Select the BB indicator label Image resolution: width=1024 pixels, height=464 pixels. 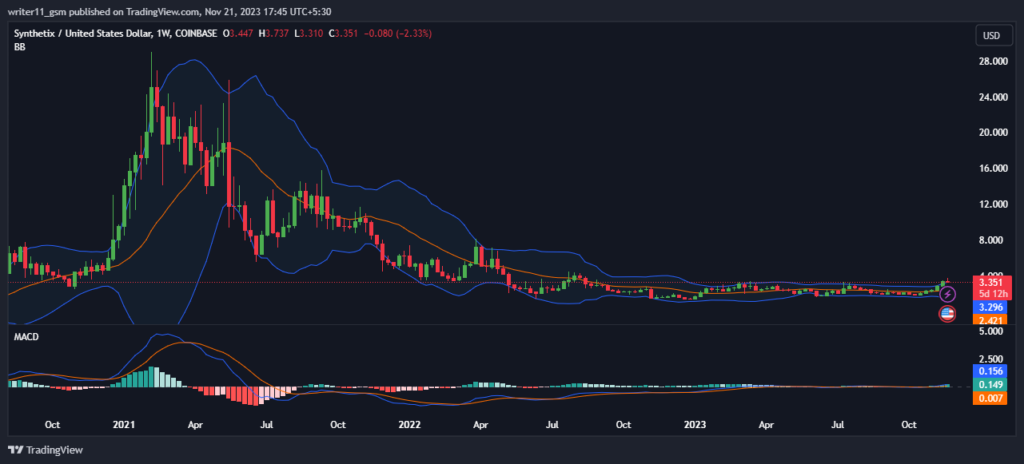(x=18, y=47)
